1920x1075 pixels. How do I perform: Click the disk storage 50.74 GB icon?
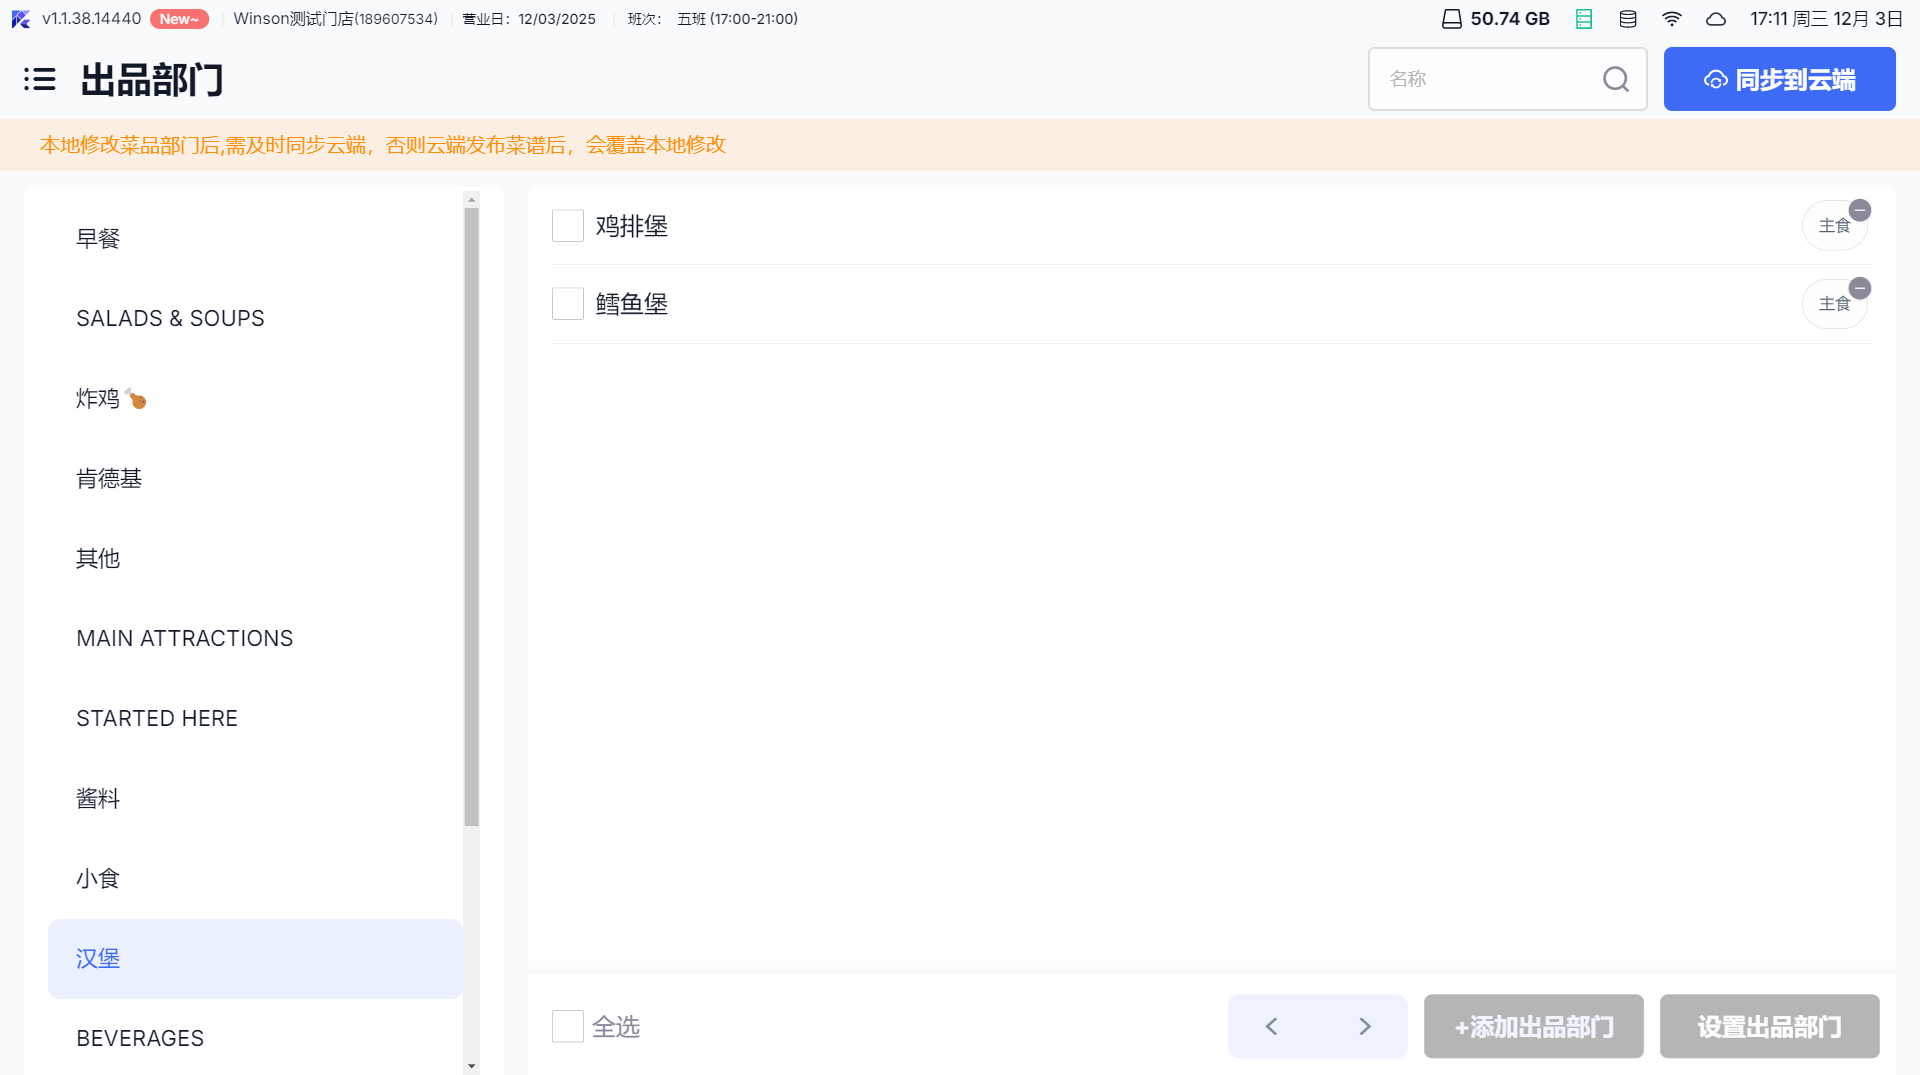(x=1452, y=19)
